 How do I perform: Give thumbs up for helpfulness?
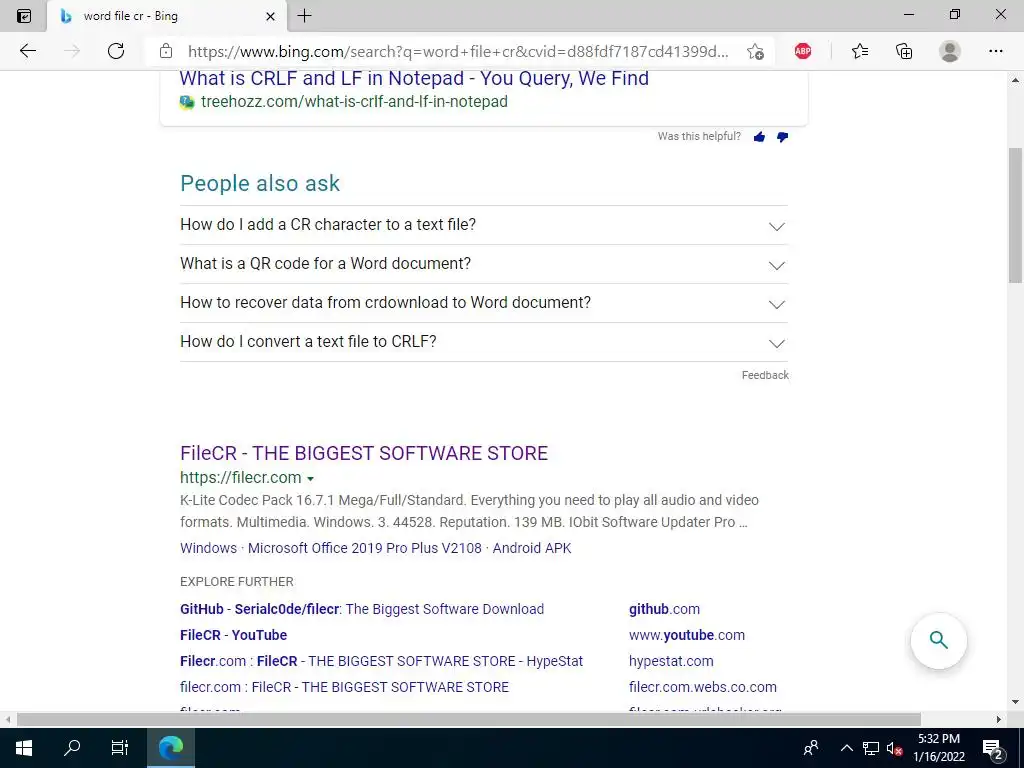[759, 136]
